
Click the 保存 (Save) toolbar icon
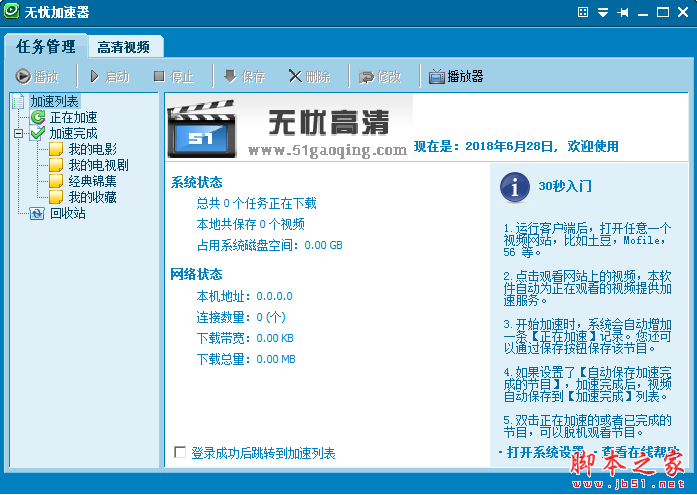[230, 76]
